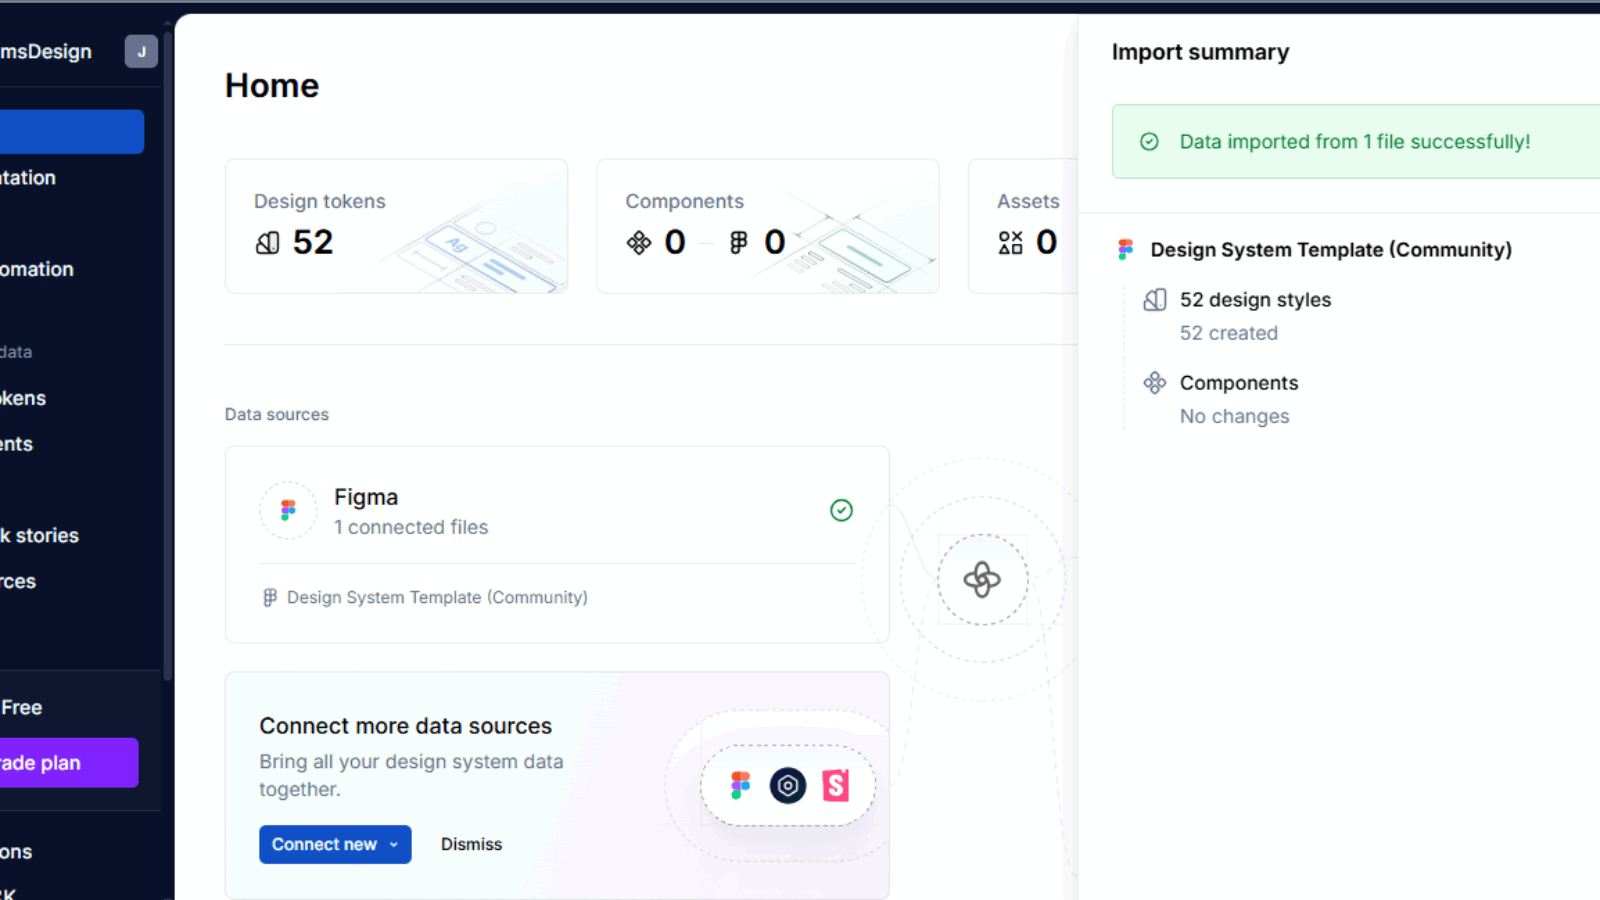Image resolution: width=1600 pixels, height=900 pixels.
Task: Click the Supernova hub icon in dashed circle
Action: click(982, 580)
